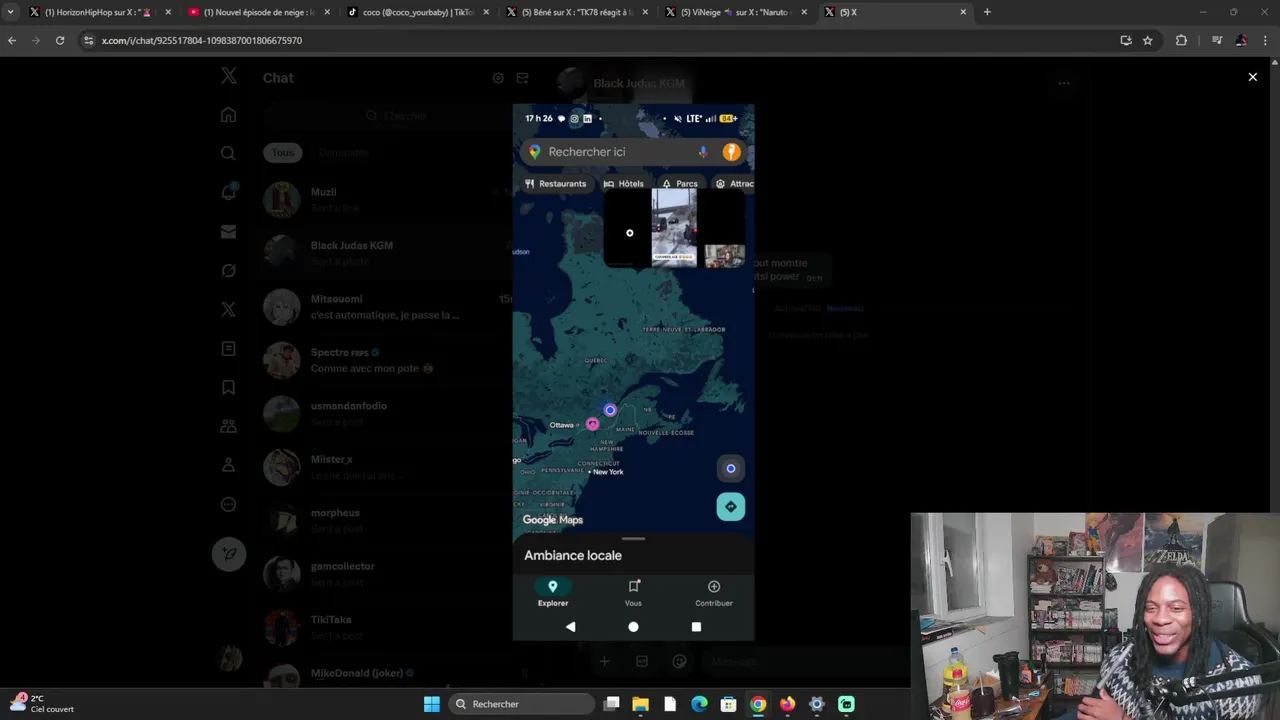
Task: Open the weather widget showing 2°C
Action: click(x=42, y=704)
